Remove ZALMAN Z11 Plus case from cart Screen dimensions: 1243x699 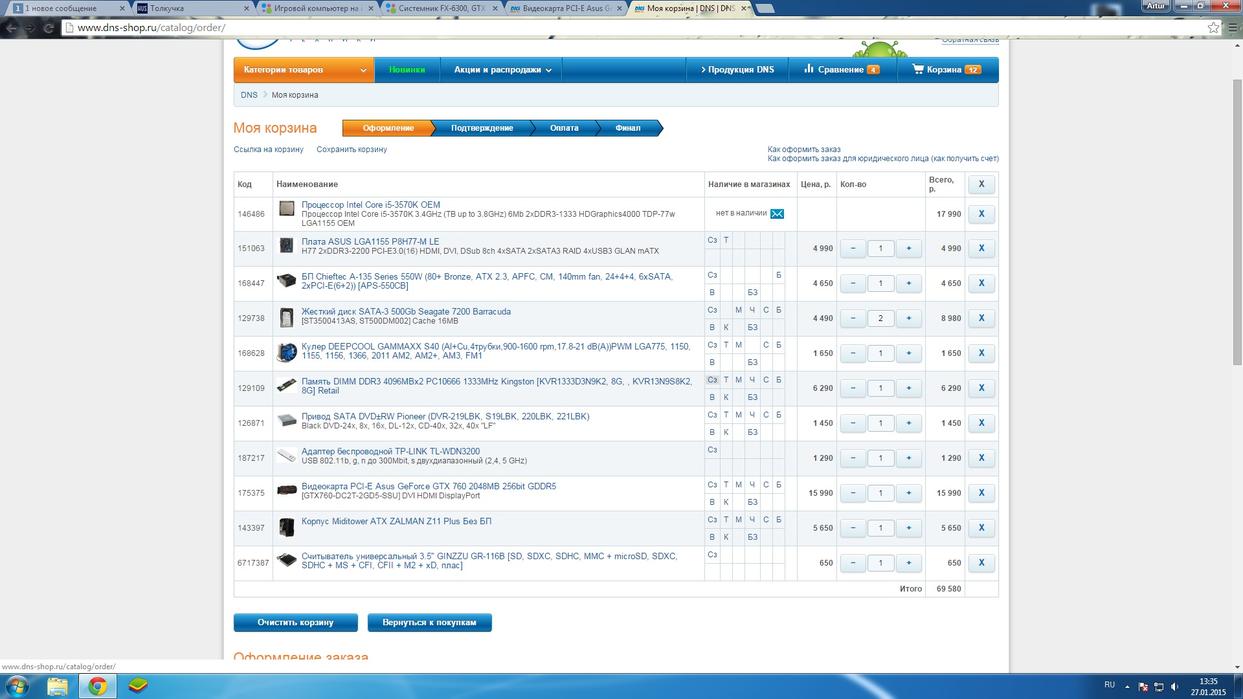point(981,528)
